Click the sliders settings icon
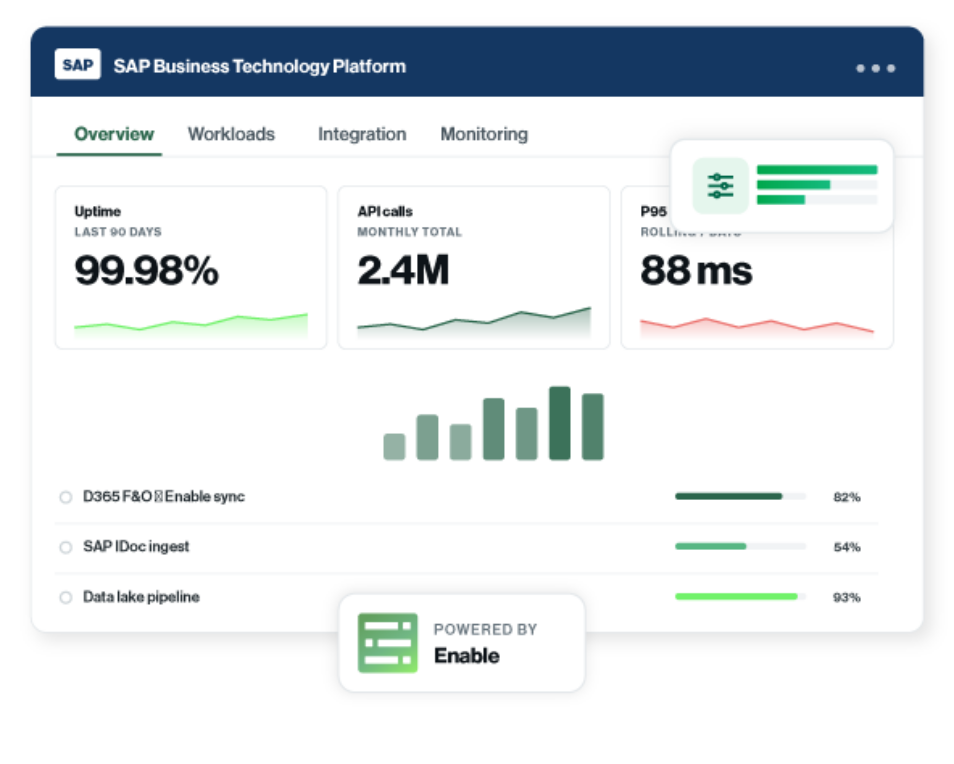Screen dimensions: 954x764 720,186
